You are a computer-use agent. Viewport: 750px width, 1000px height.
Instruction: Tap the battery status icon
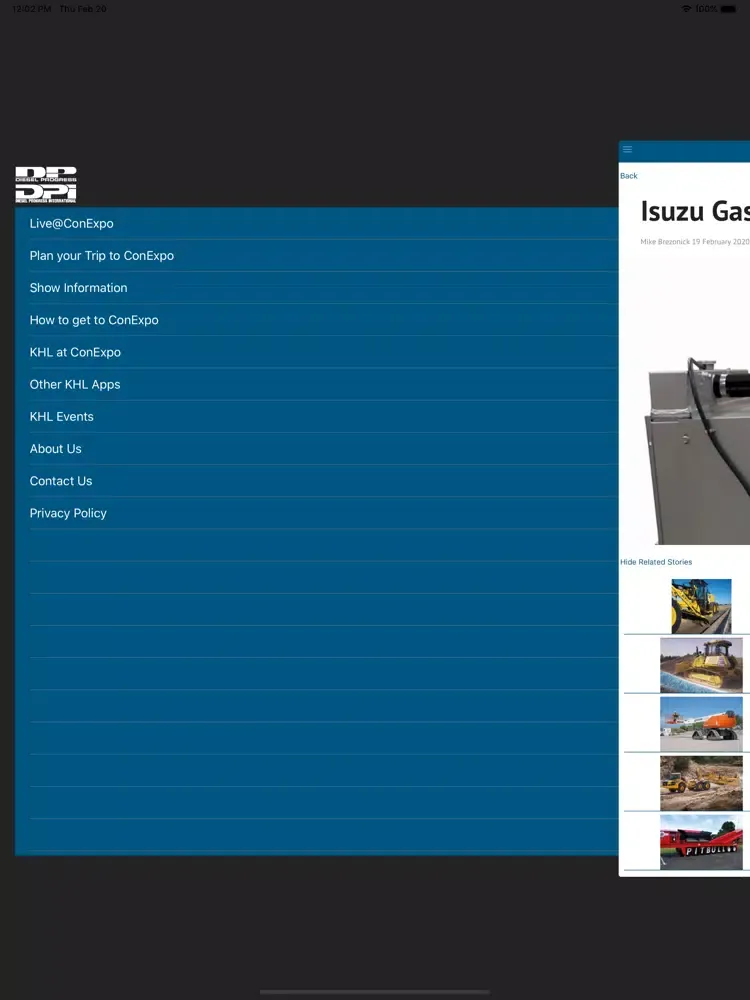[728, 9]
